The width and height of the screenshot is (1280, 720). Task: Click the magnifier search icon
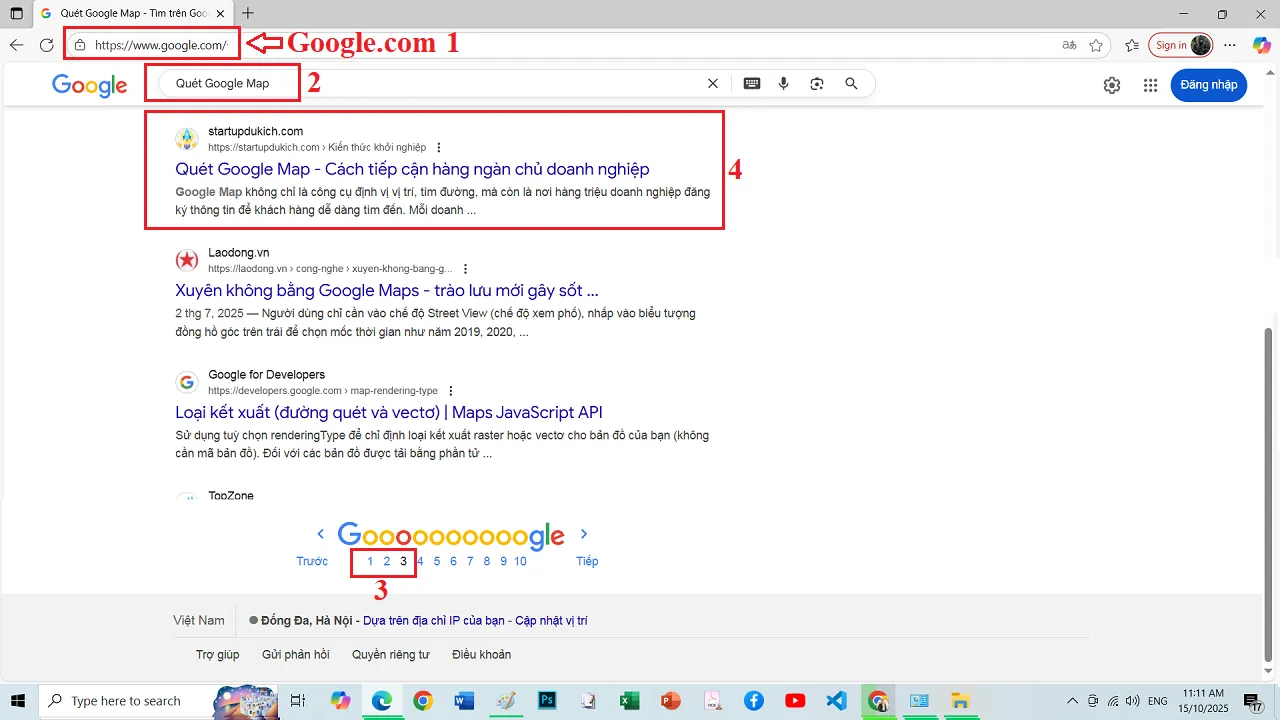pos(851,84)
